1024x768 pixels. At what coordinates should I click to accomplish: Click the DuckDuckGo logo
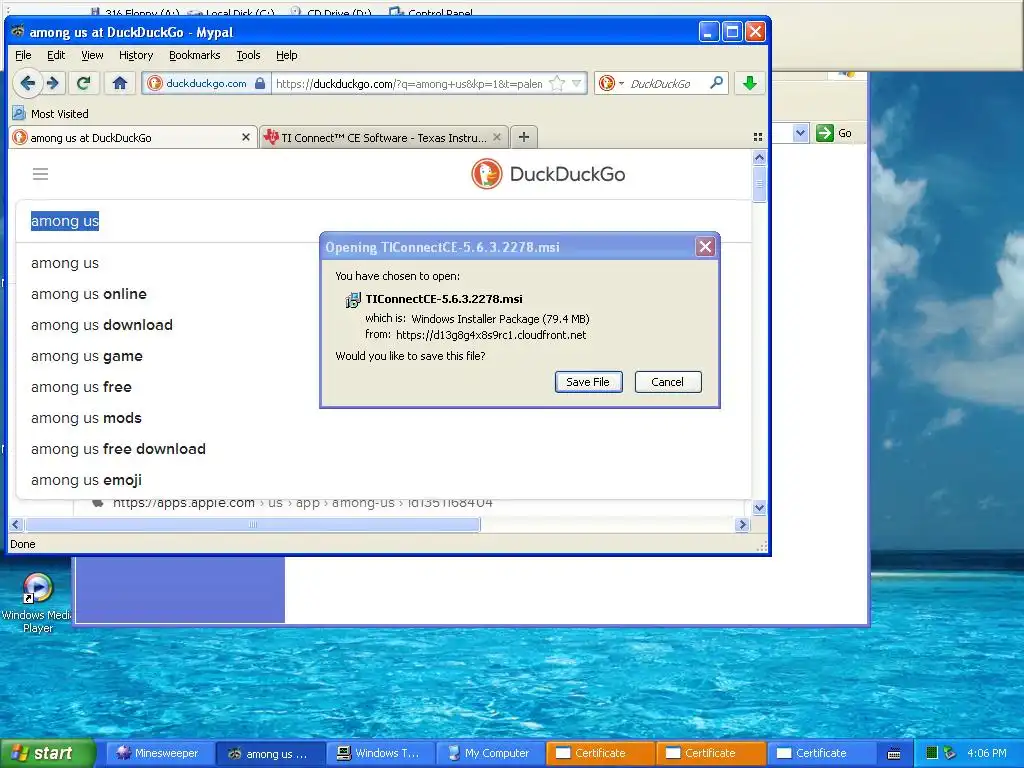point(549,174)
